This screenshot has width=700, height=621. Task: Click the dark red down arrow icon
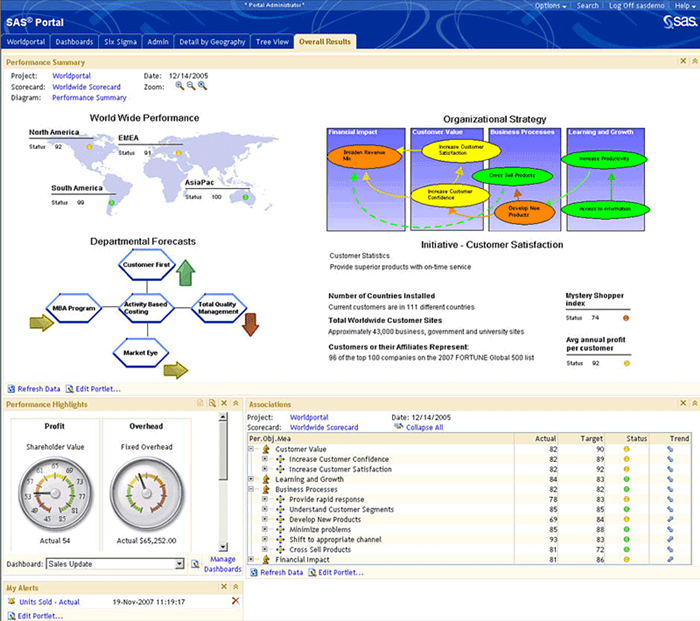point(250,323)
